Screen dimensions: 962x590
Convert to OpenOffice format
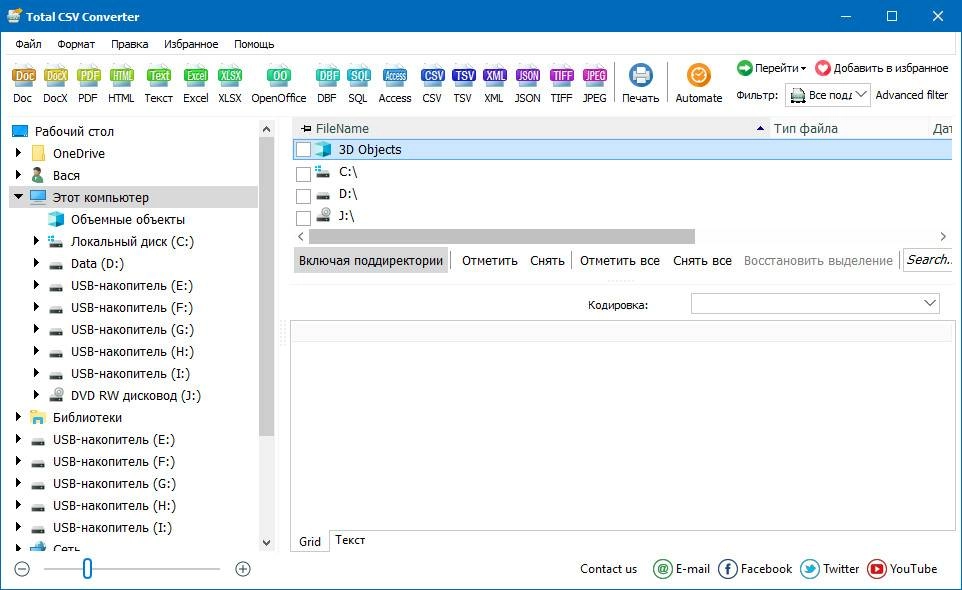279,84
